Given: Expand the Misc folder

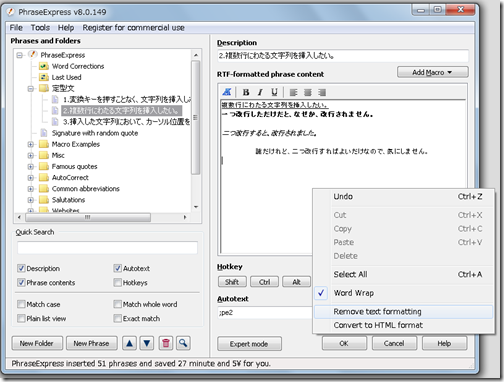Looking at the screenshot, I should click(x=31, y=156).
